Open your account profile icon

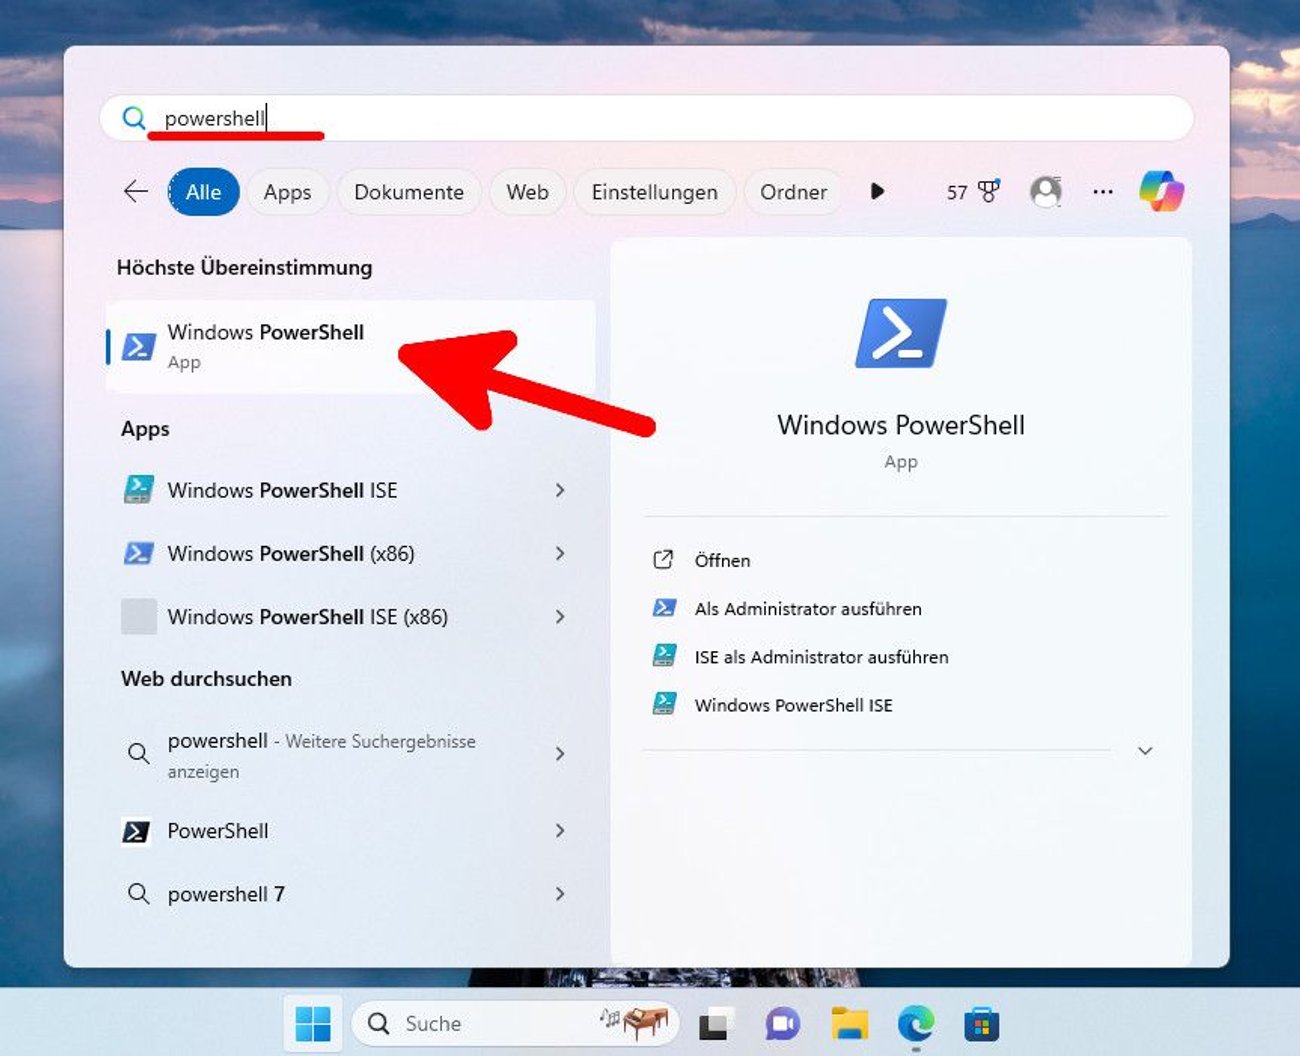pyautogui.click(x=1045, y=191)
